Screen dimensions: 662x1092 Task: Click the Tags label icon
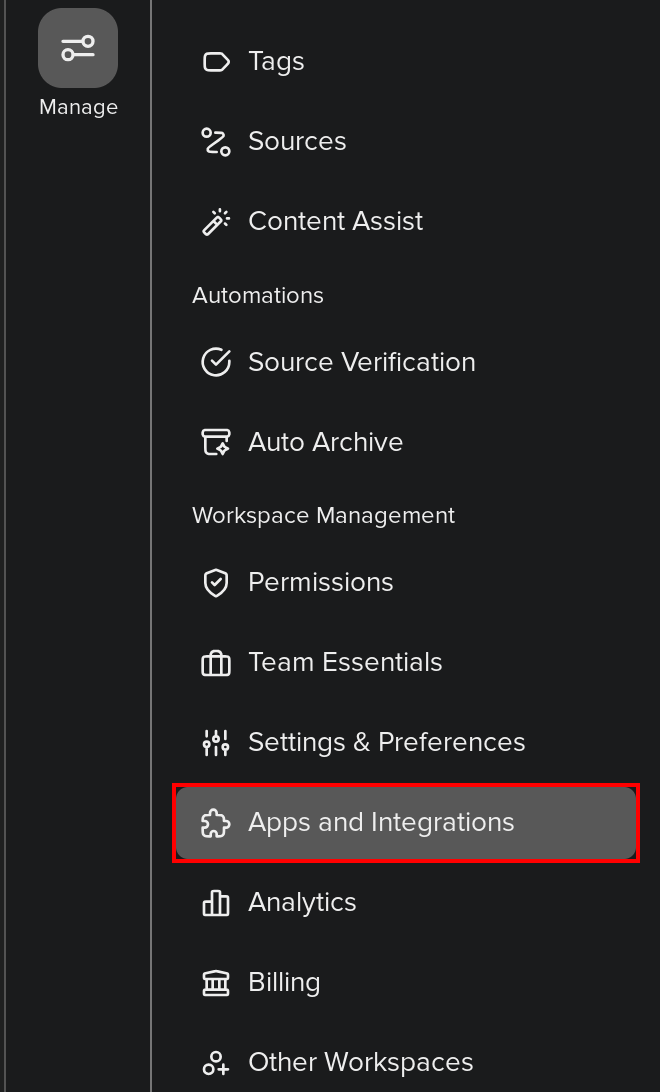click(216, 62)
